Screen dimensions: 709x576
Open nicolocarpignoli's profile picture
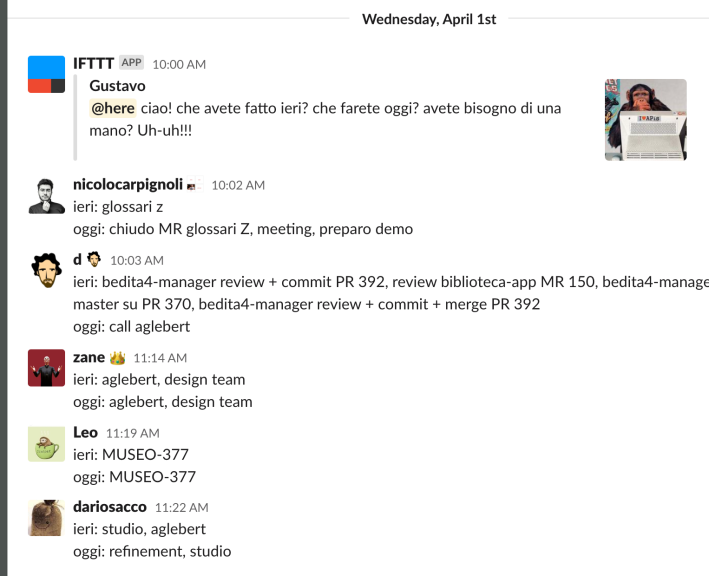coord(46,195)
